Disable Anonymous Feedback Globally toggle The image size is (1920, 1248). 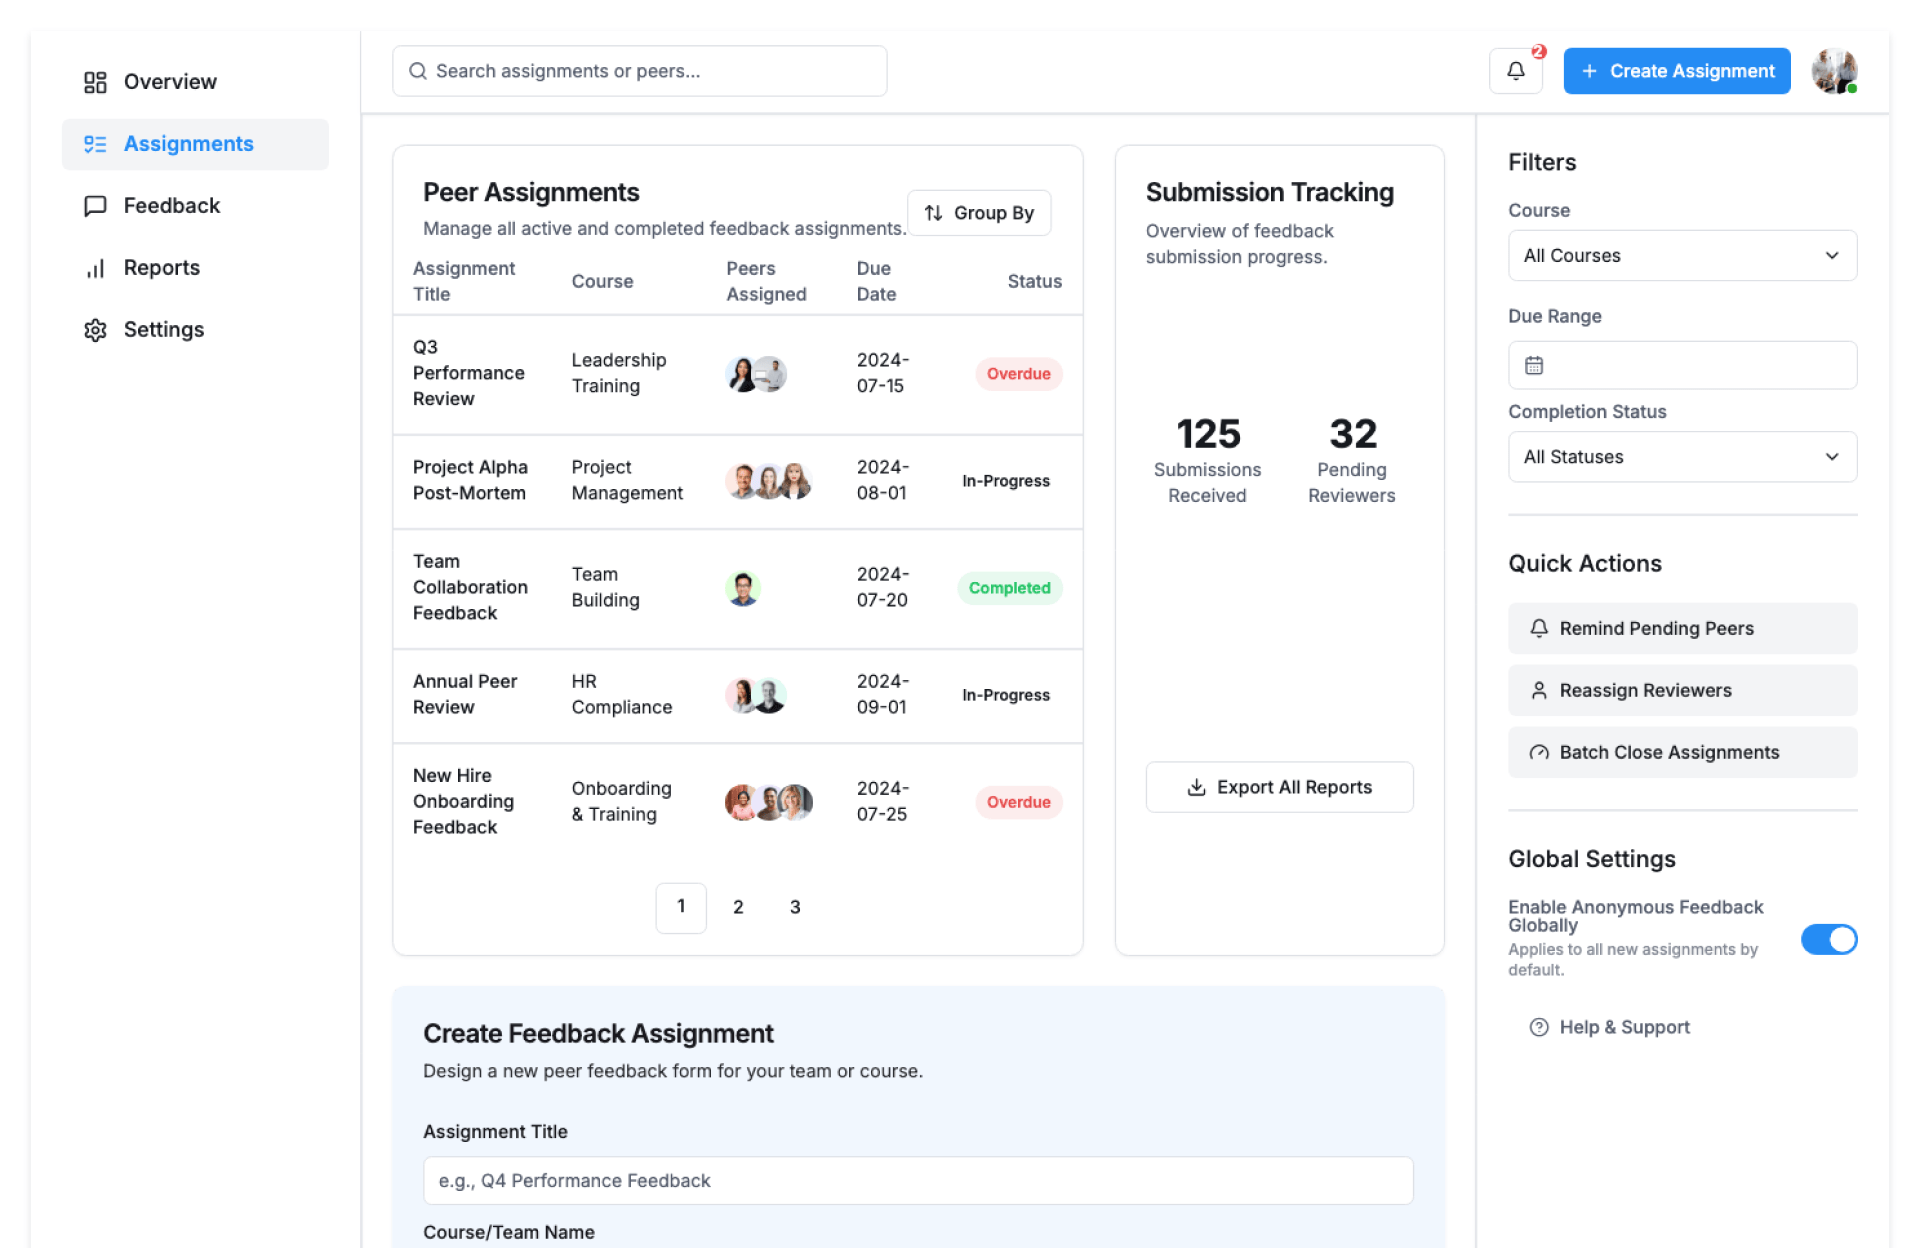(x=1828, y=939)
